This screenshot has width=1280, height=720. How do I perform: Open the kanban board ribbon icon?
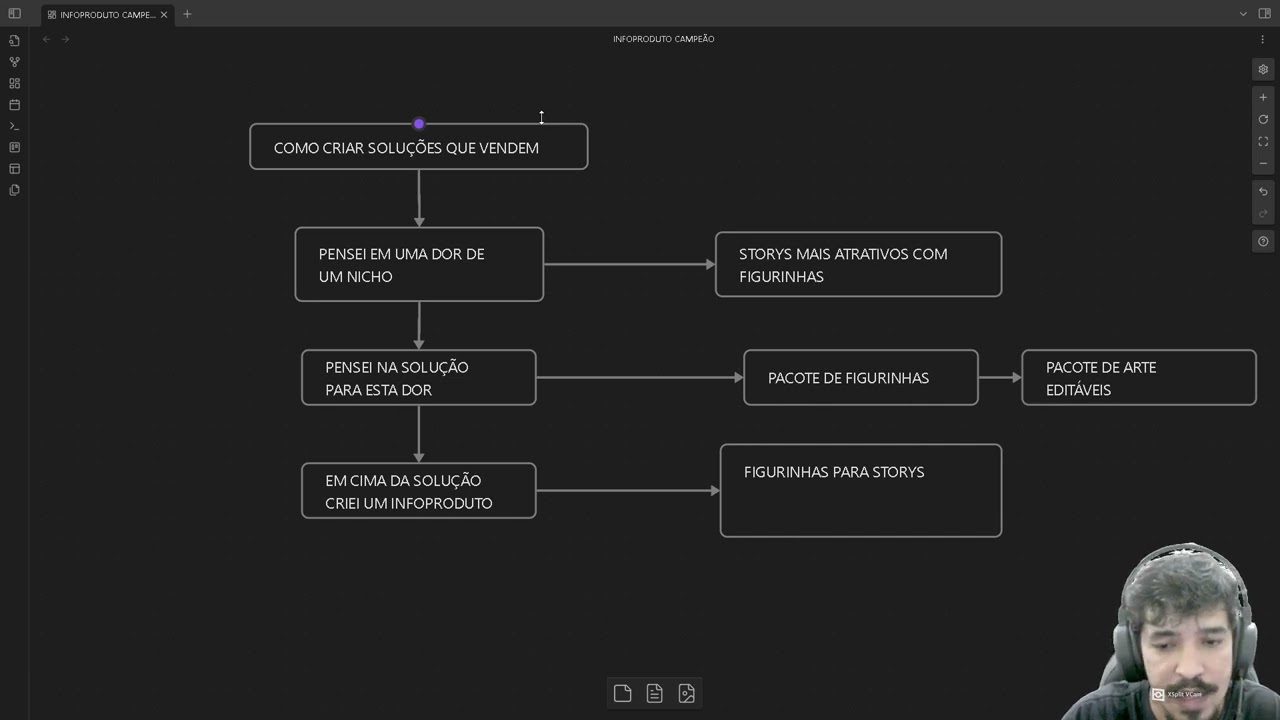(14, 147)
